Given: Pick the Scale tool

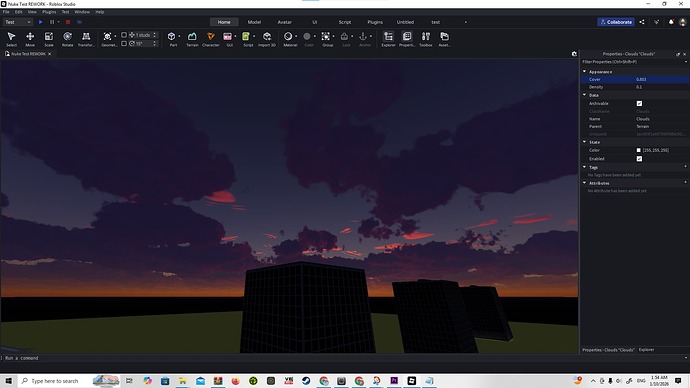Looking at the screenshot, I should (49, 39).
